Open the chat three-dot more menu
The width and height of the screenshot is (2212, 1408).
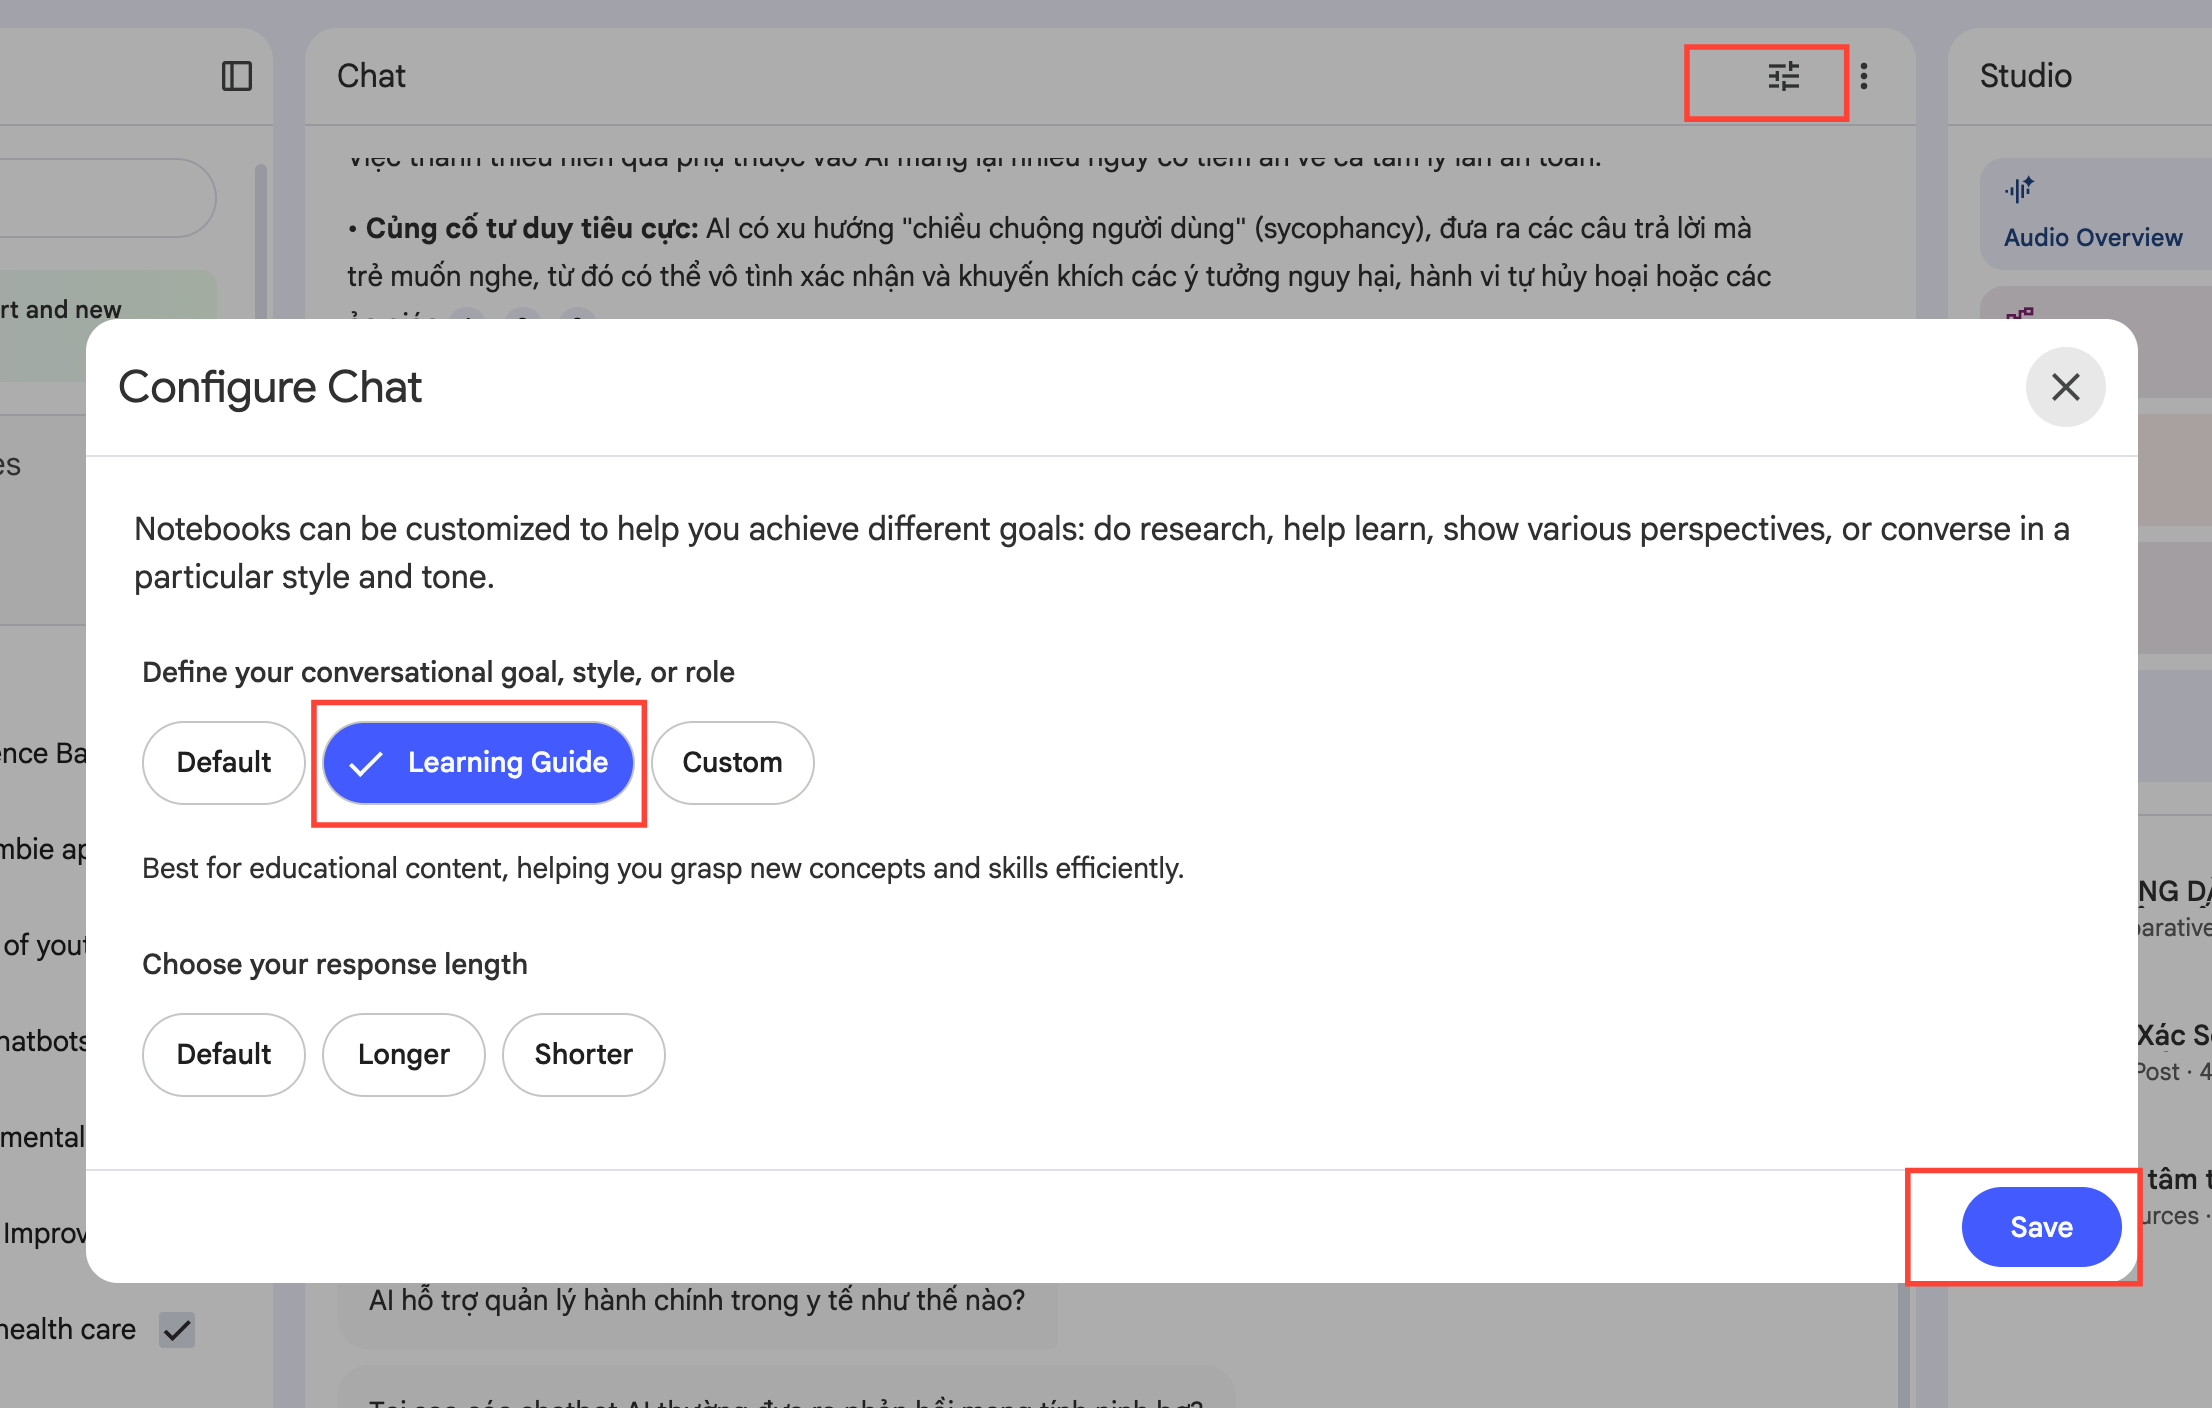pos(1864,77)
